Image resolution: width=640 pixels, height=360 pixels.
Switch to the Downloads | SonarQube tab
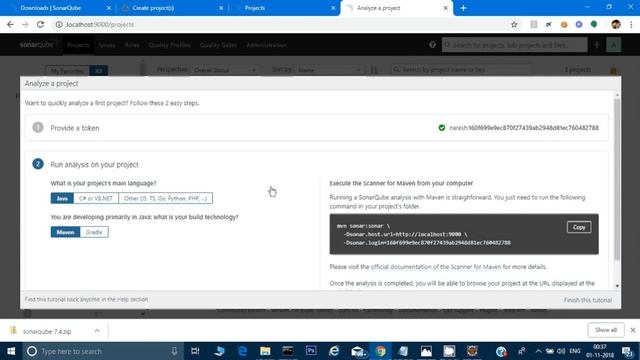(51, 8)
